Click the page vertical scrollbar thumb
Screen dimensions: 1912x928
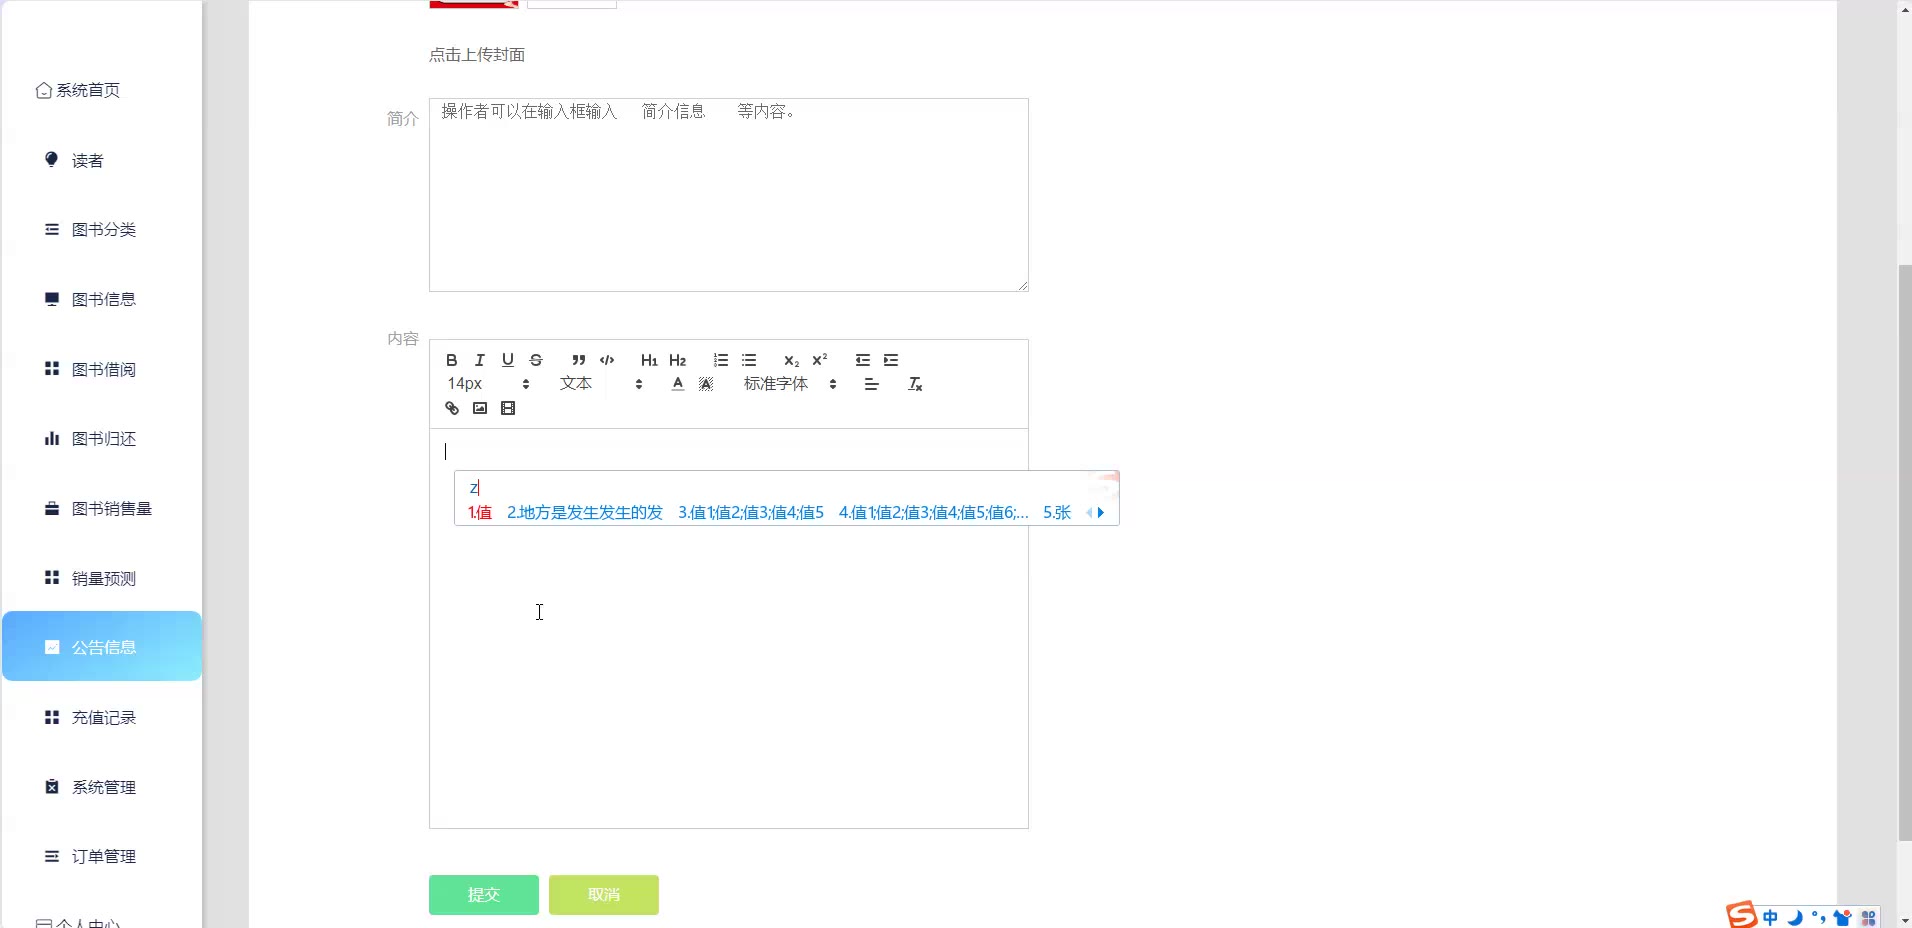pos(1905,552)
